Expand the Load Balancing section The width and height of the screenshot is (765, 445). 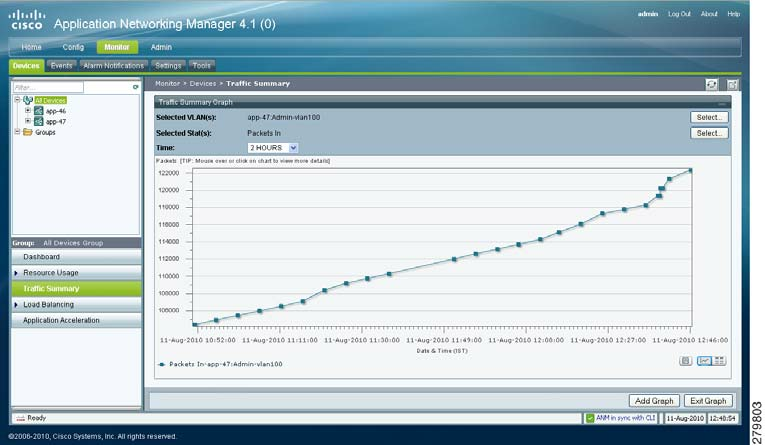(16, 304)
